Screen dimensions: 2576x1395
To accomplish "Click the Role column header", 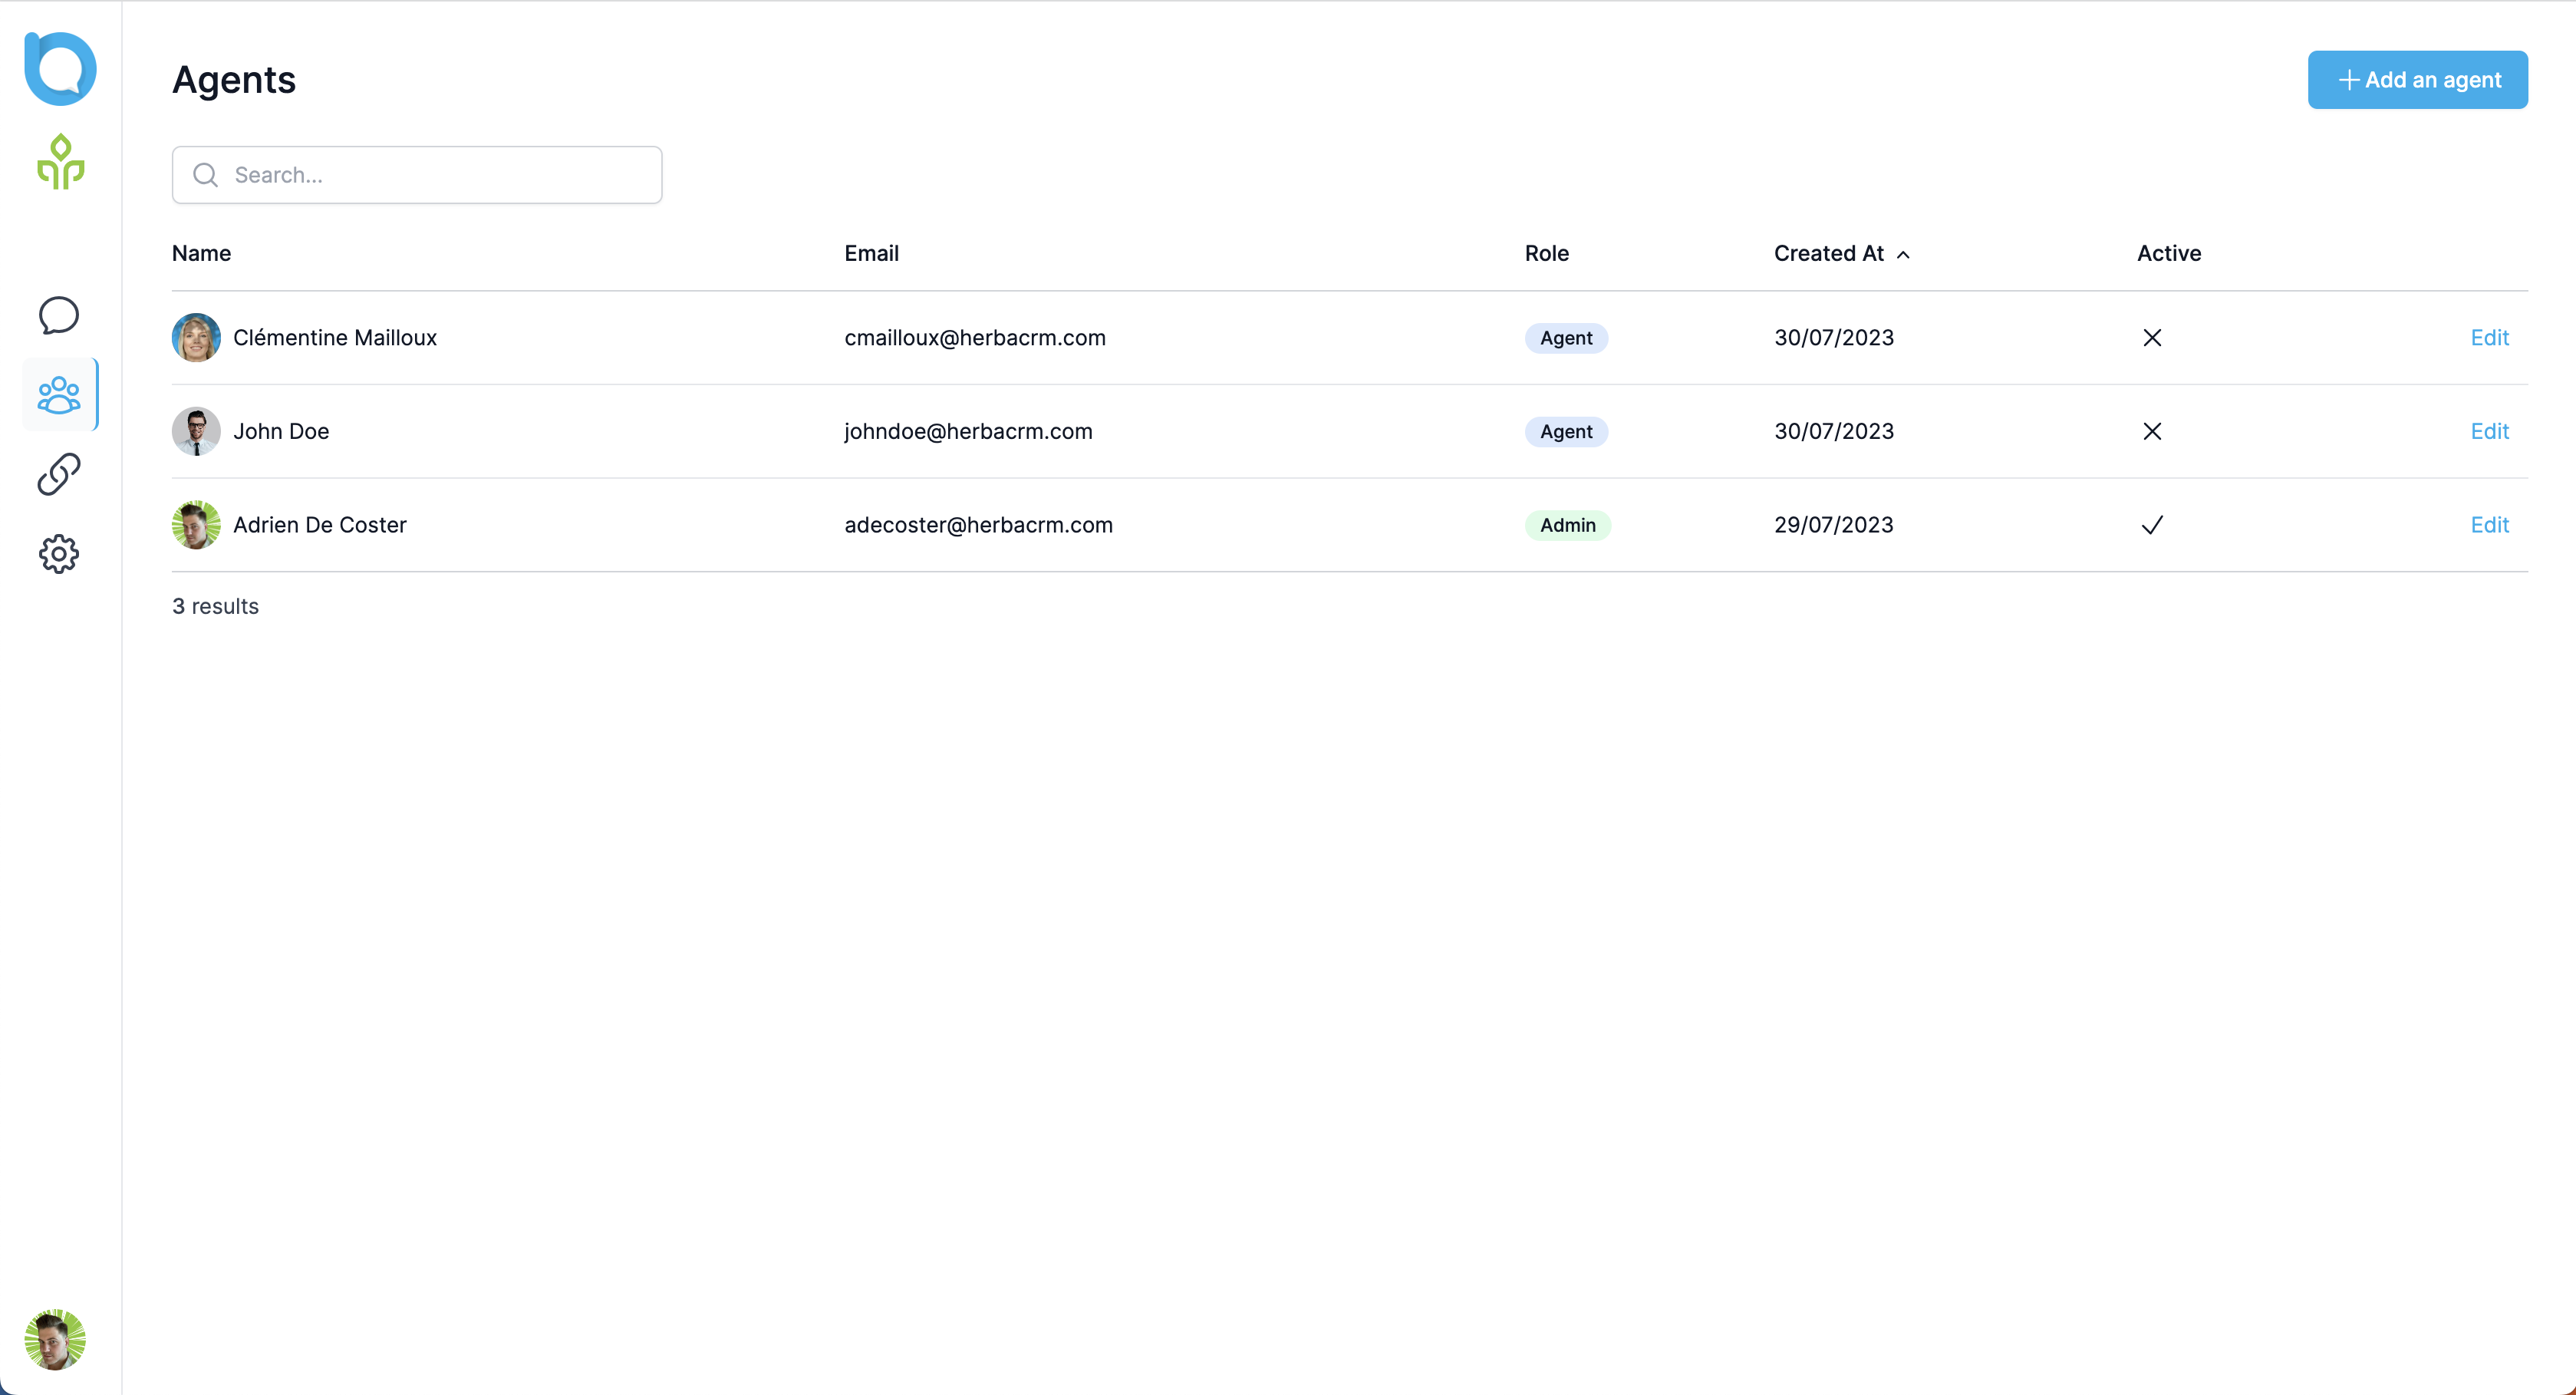I will coord(1546,253).
